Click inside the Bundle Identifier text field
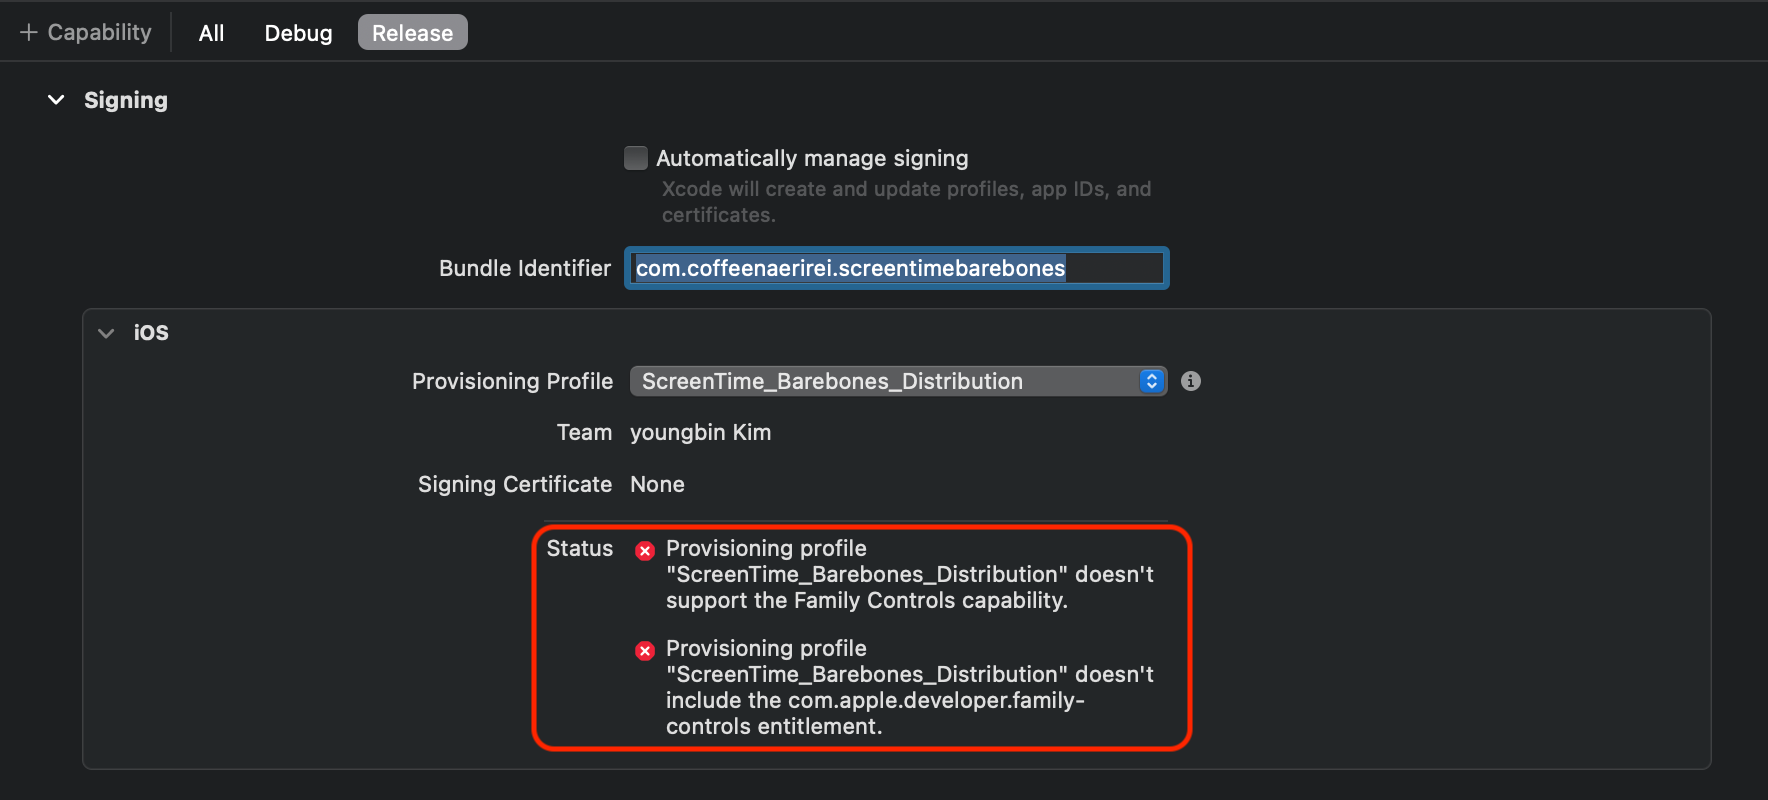This screenshot has height=800, width=1768. (x=896, y=268)
